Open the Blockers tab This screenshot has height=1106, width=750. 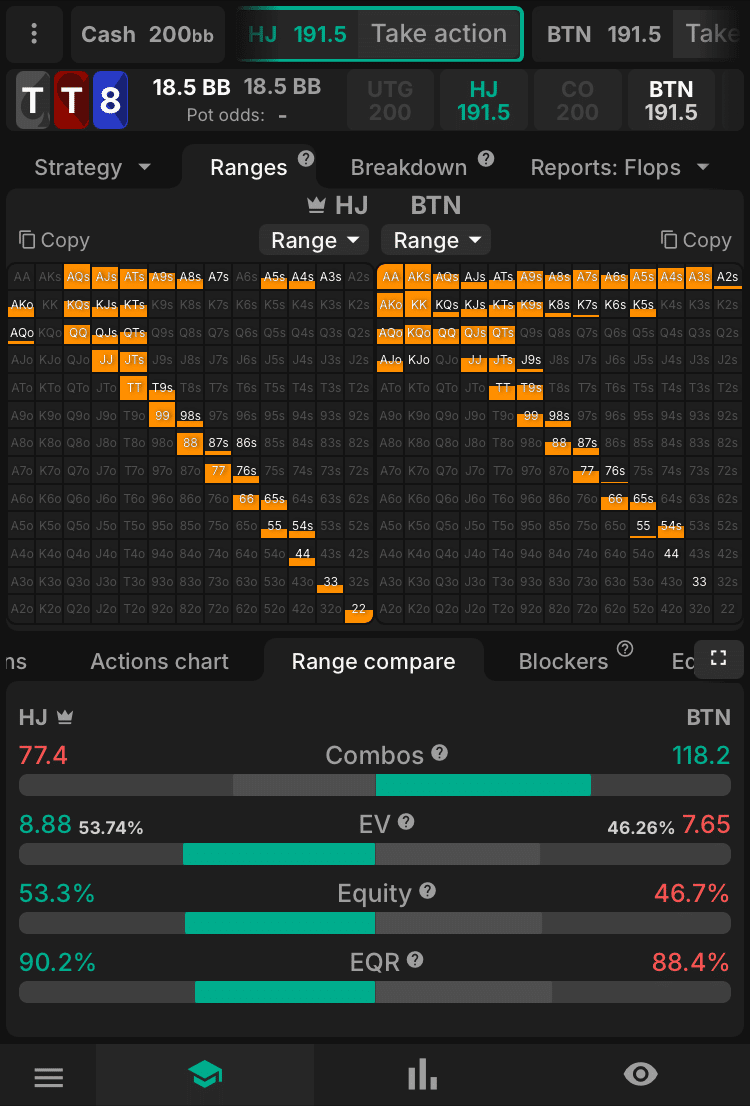click(x=564, y=660)
